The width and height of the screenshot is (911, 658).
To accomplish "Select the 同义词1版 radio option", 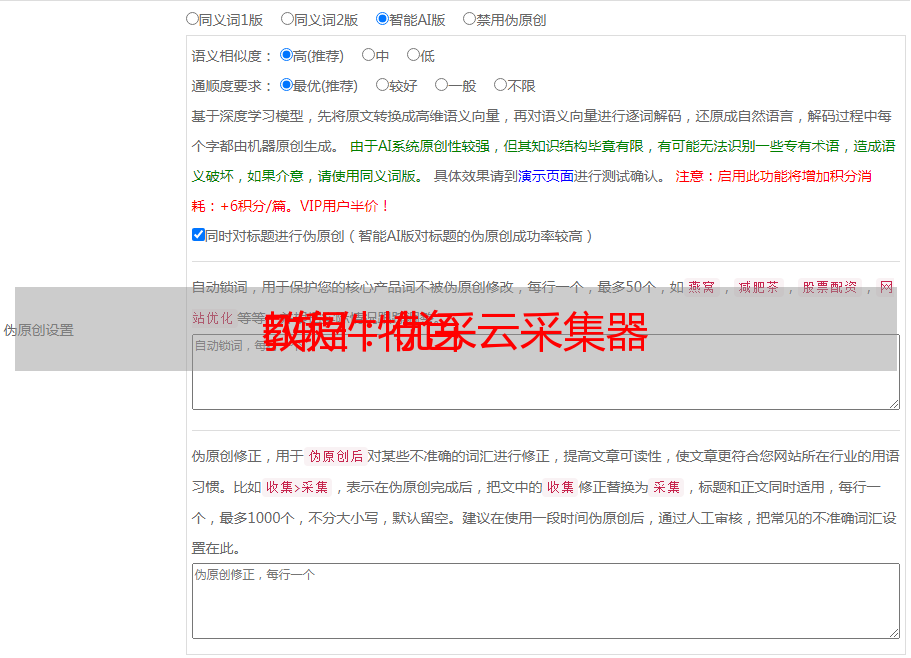I will [192, 19].
